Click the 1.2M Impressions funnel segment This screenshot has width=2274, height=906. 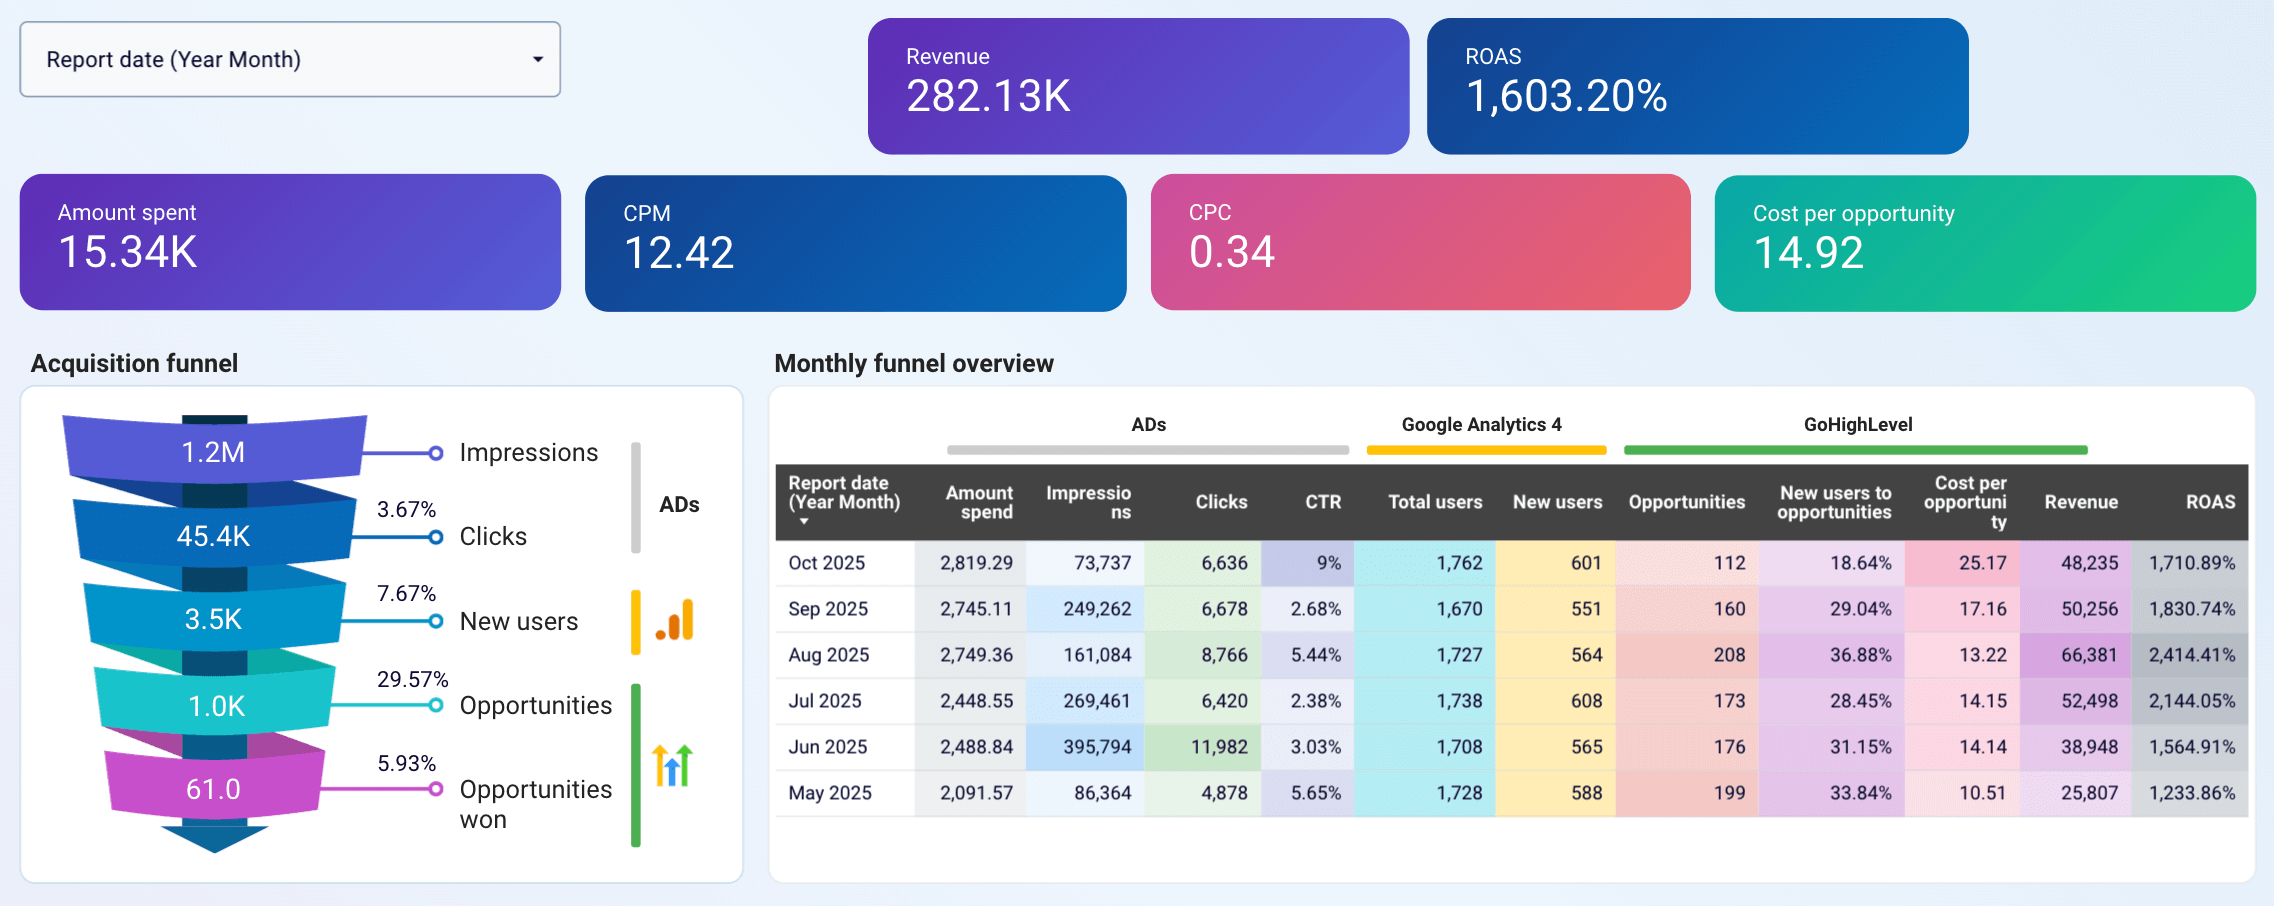click(211, 450)
